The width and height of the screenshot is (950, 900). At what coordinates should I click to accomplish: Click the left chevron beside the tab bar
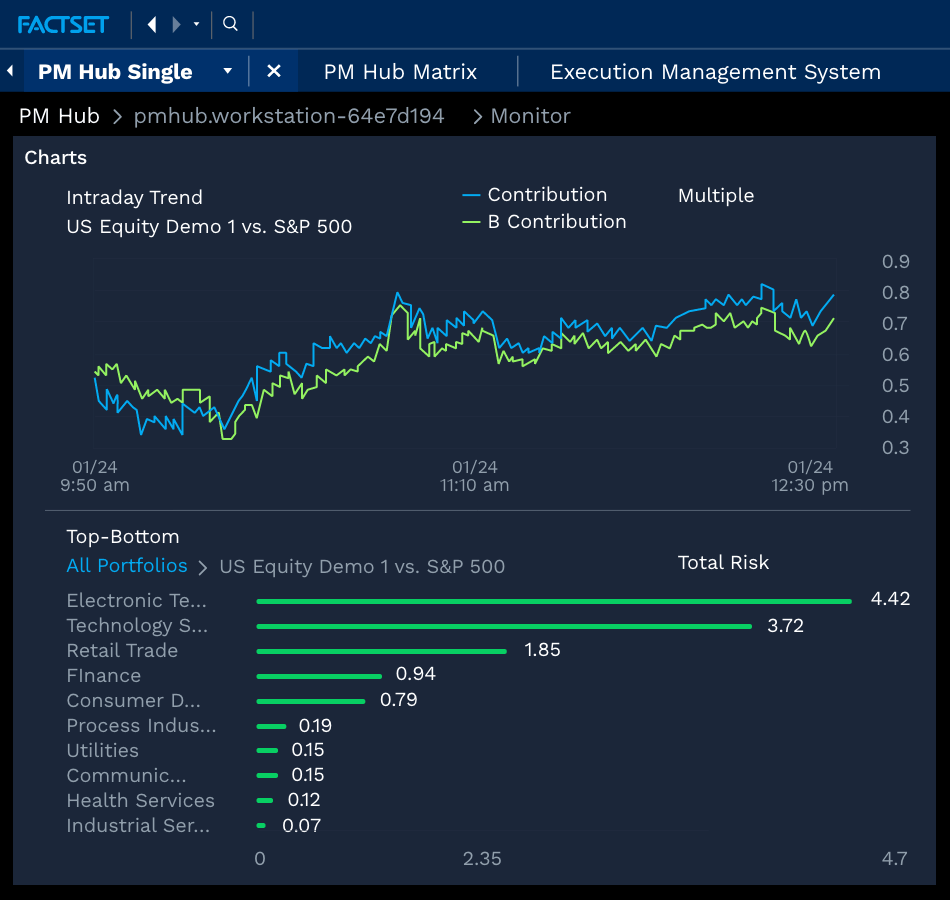pos(9,70)
